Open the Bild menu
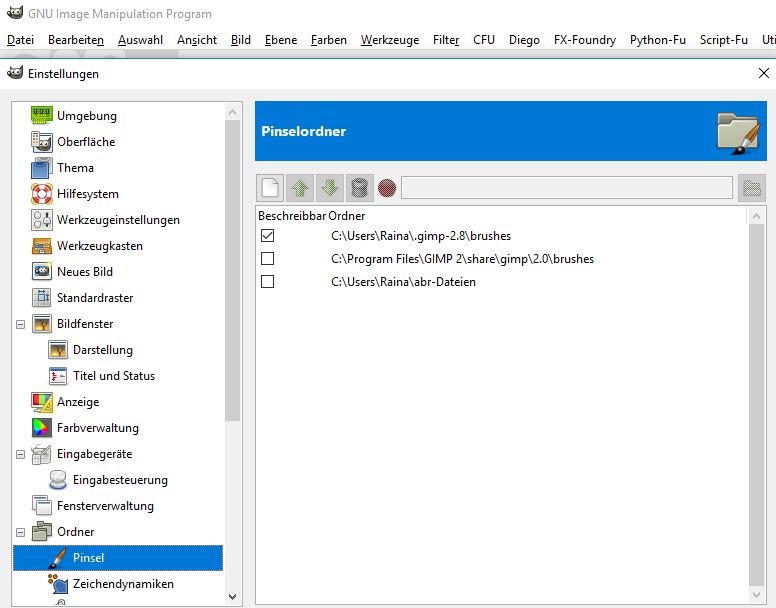776x608 pixels. [241, 40]
